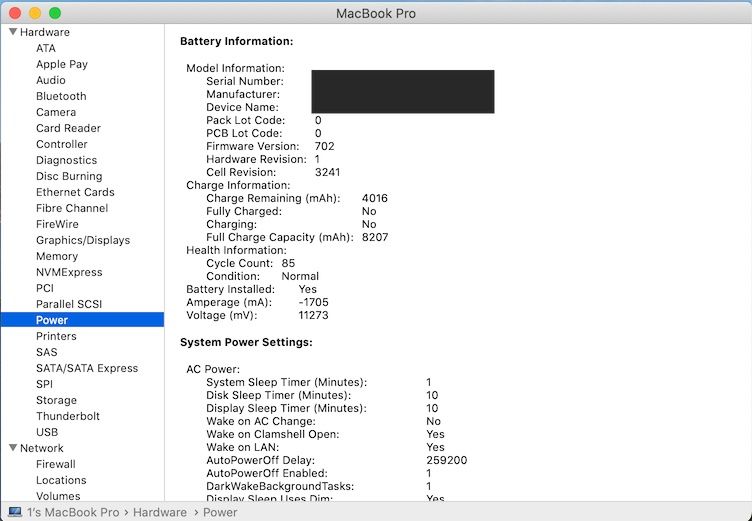Viewport: 752px width, 521px height.
Task: Zoom the window with green button
Action: 55,13
